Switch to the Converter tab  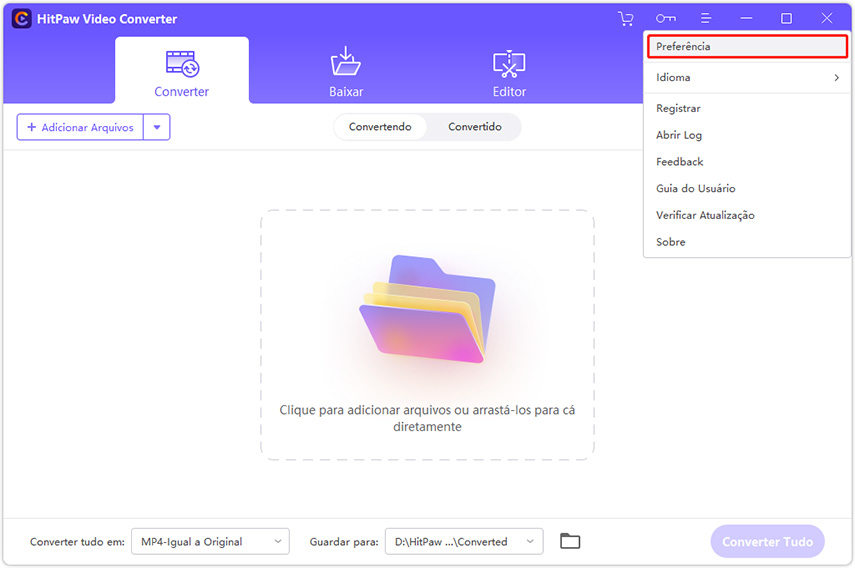click(x=182, y=70)
